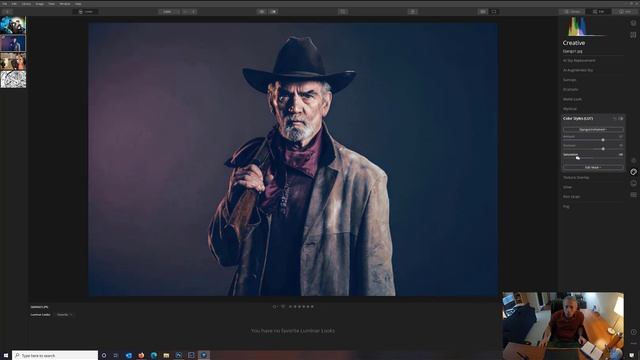Collapse Color Styles (LUT) header

click(x=578, y=118)
